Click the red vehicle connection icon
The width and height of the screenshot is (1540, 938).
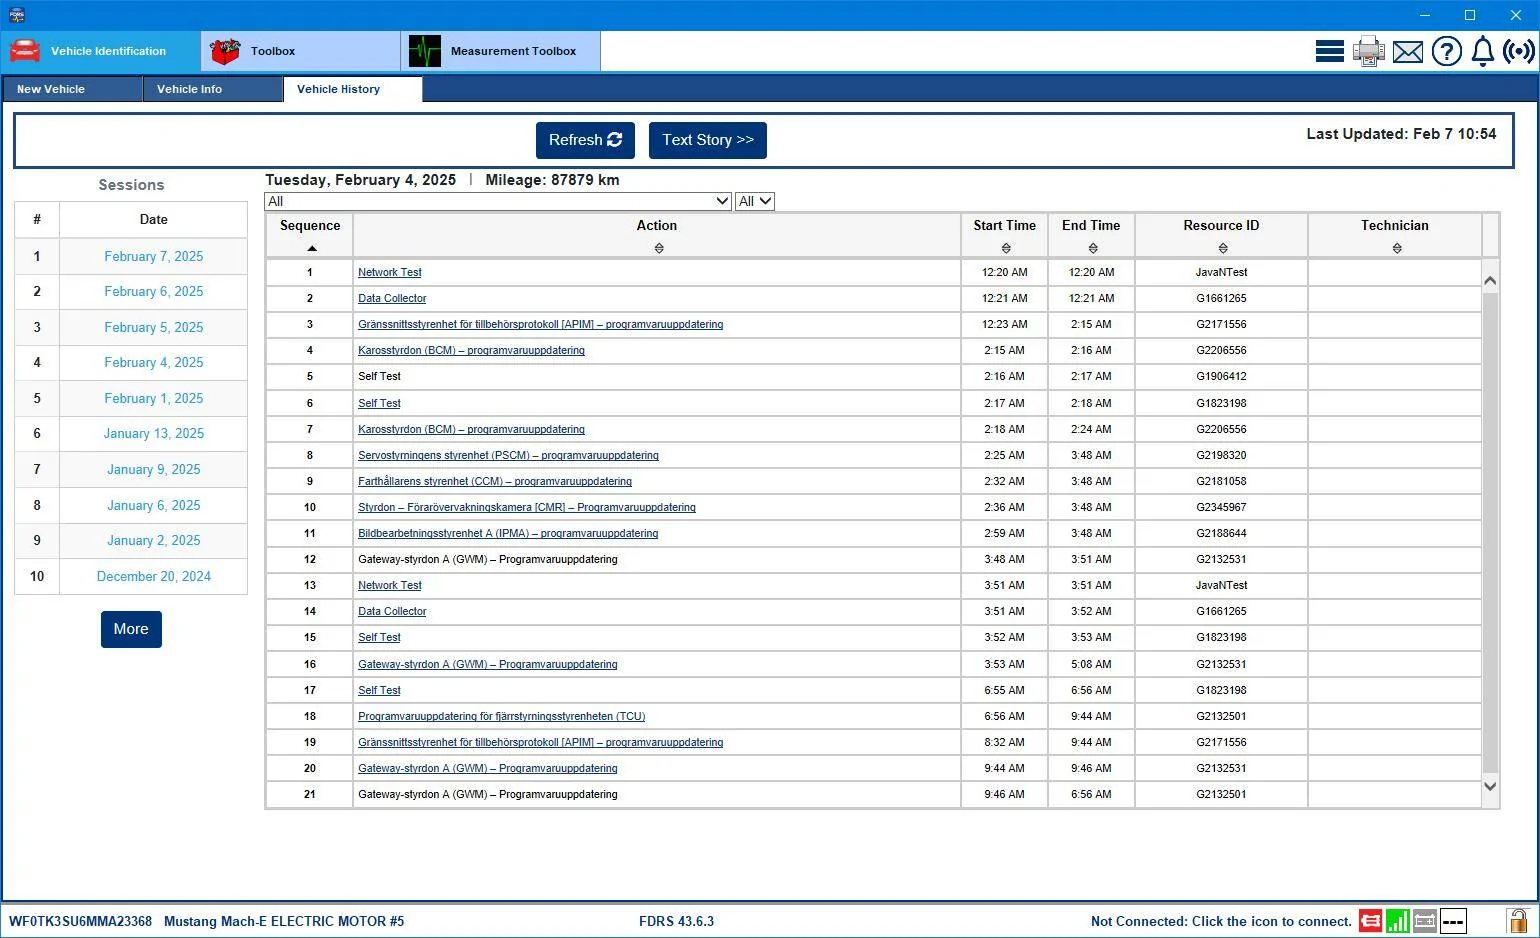point(1370,920)
